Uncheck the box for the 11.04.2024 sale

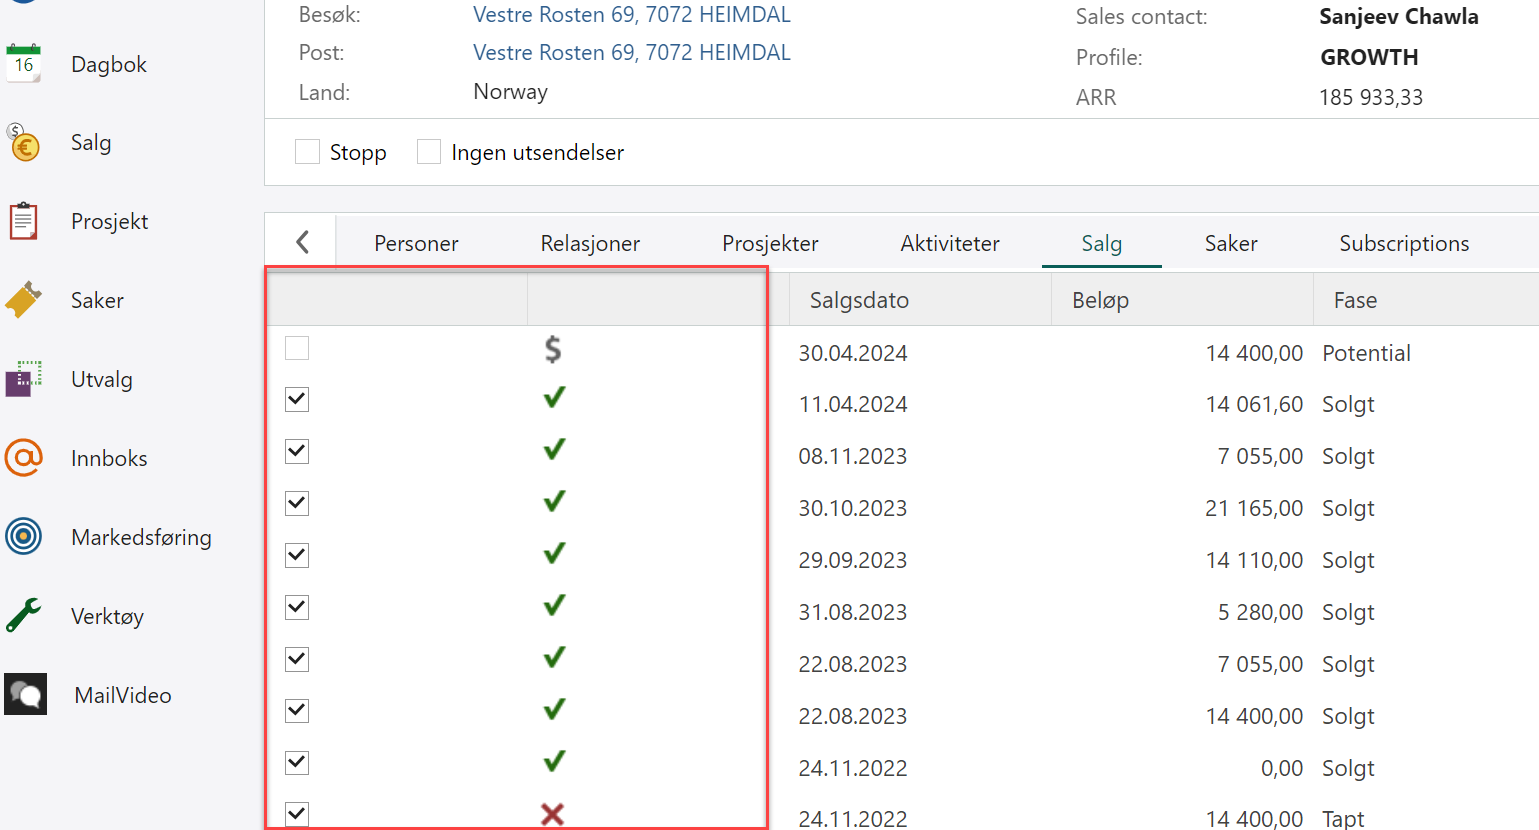(x=297, y=400)
